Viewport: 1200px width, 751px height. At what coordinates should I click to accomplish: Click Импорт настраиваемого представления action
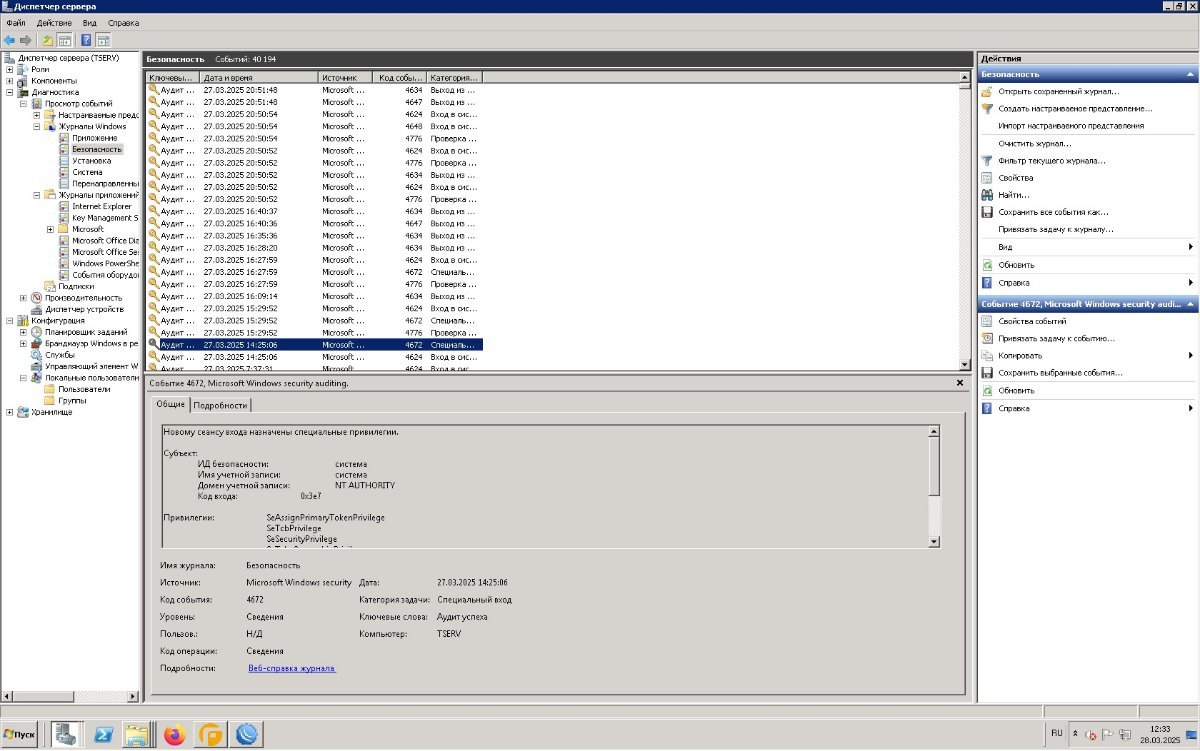click(x=1071, y=126)
